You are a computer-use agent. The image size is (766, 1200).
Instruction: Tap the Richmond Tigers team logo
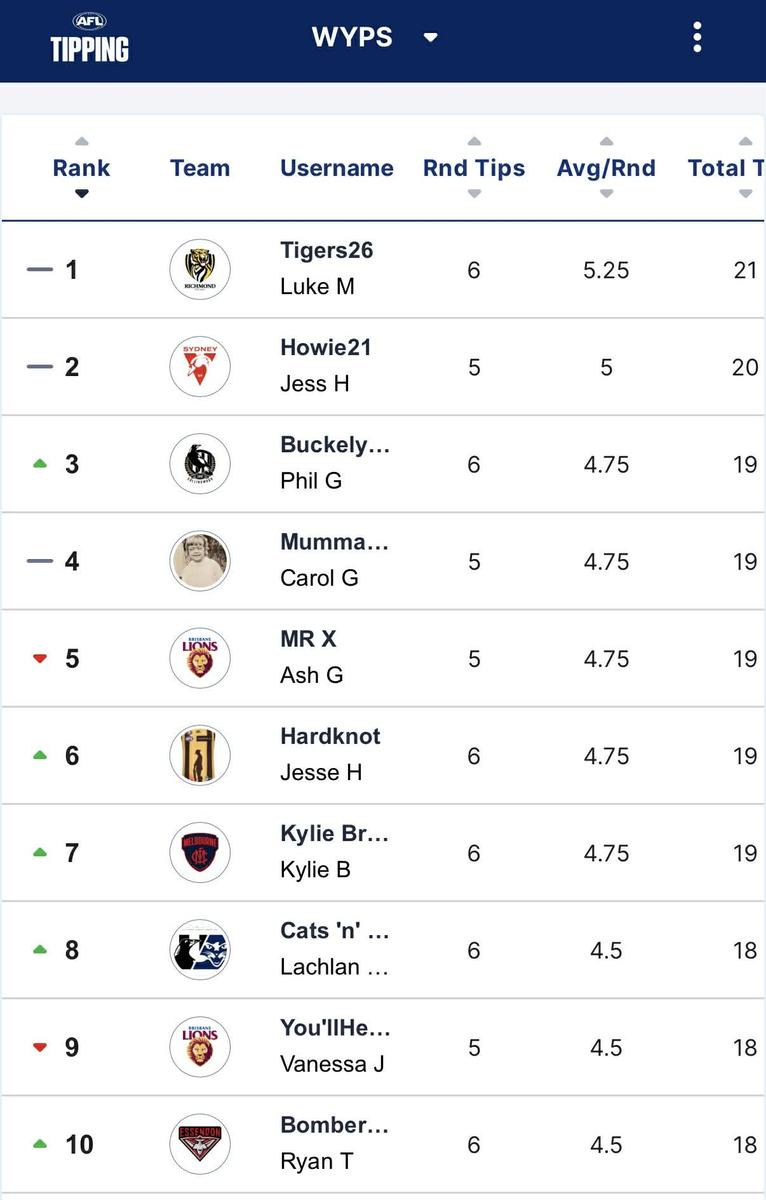coord(200,269)
